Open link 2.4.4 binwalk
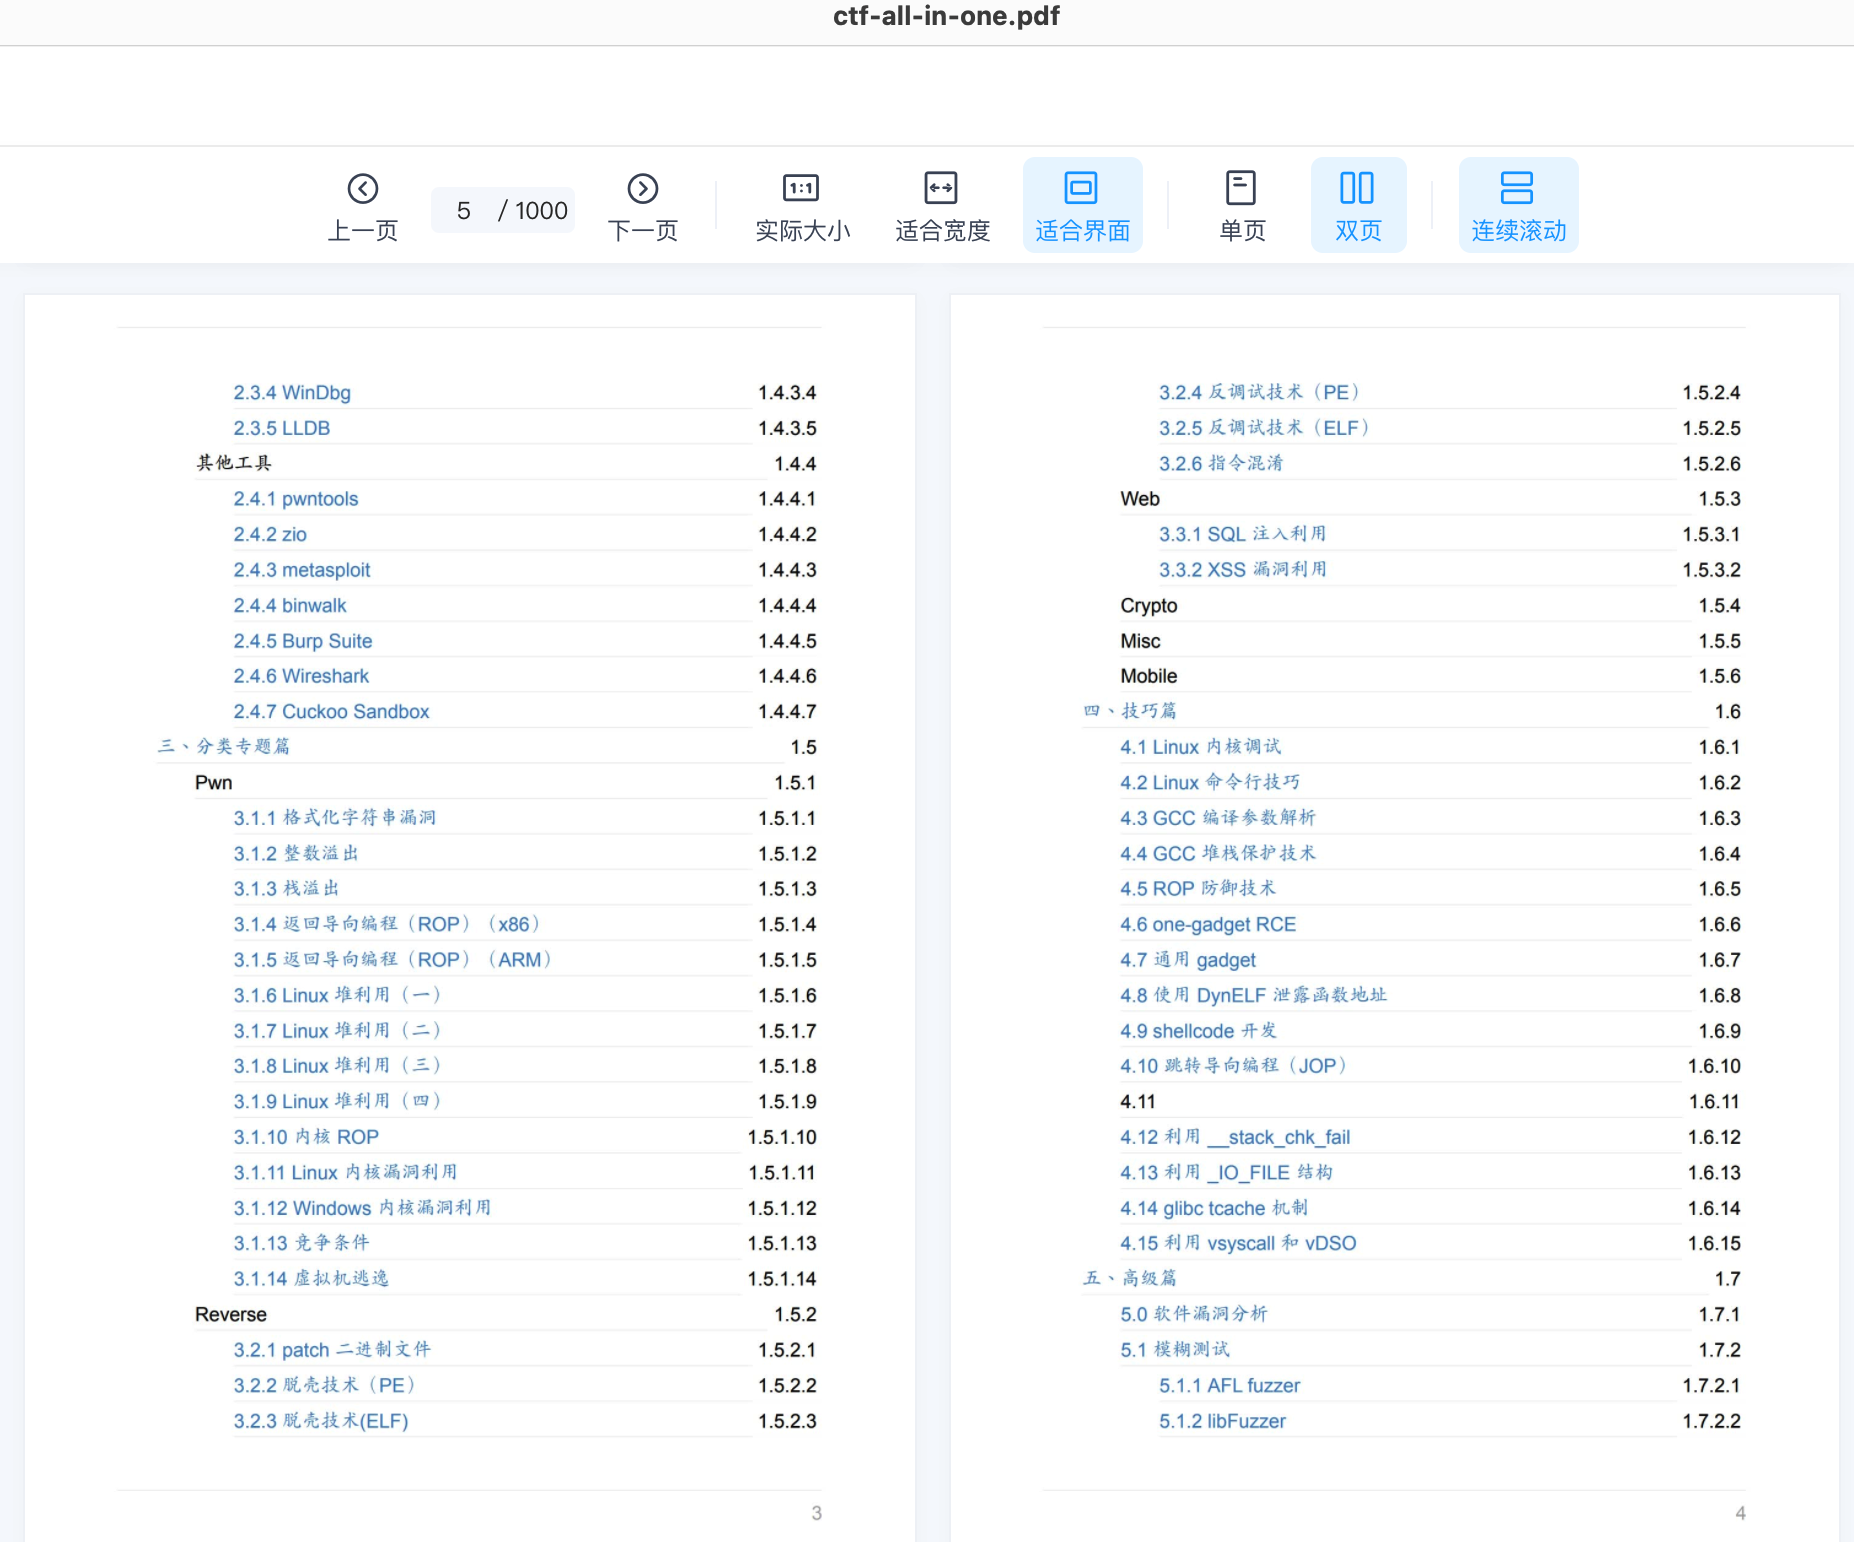Viewport: 1854px width, 1542px height. [289, 605]
